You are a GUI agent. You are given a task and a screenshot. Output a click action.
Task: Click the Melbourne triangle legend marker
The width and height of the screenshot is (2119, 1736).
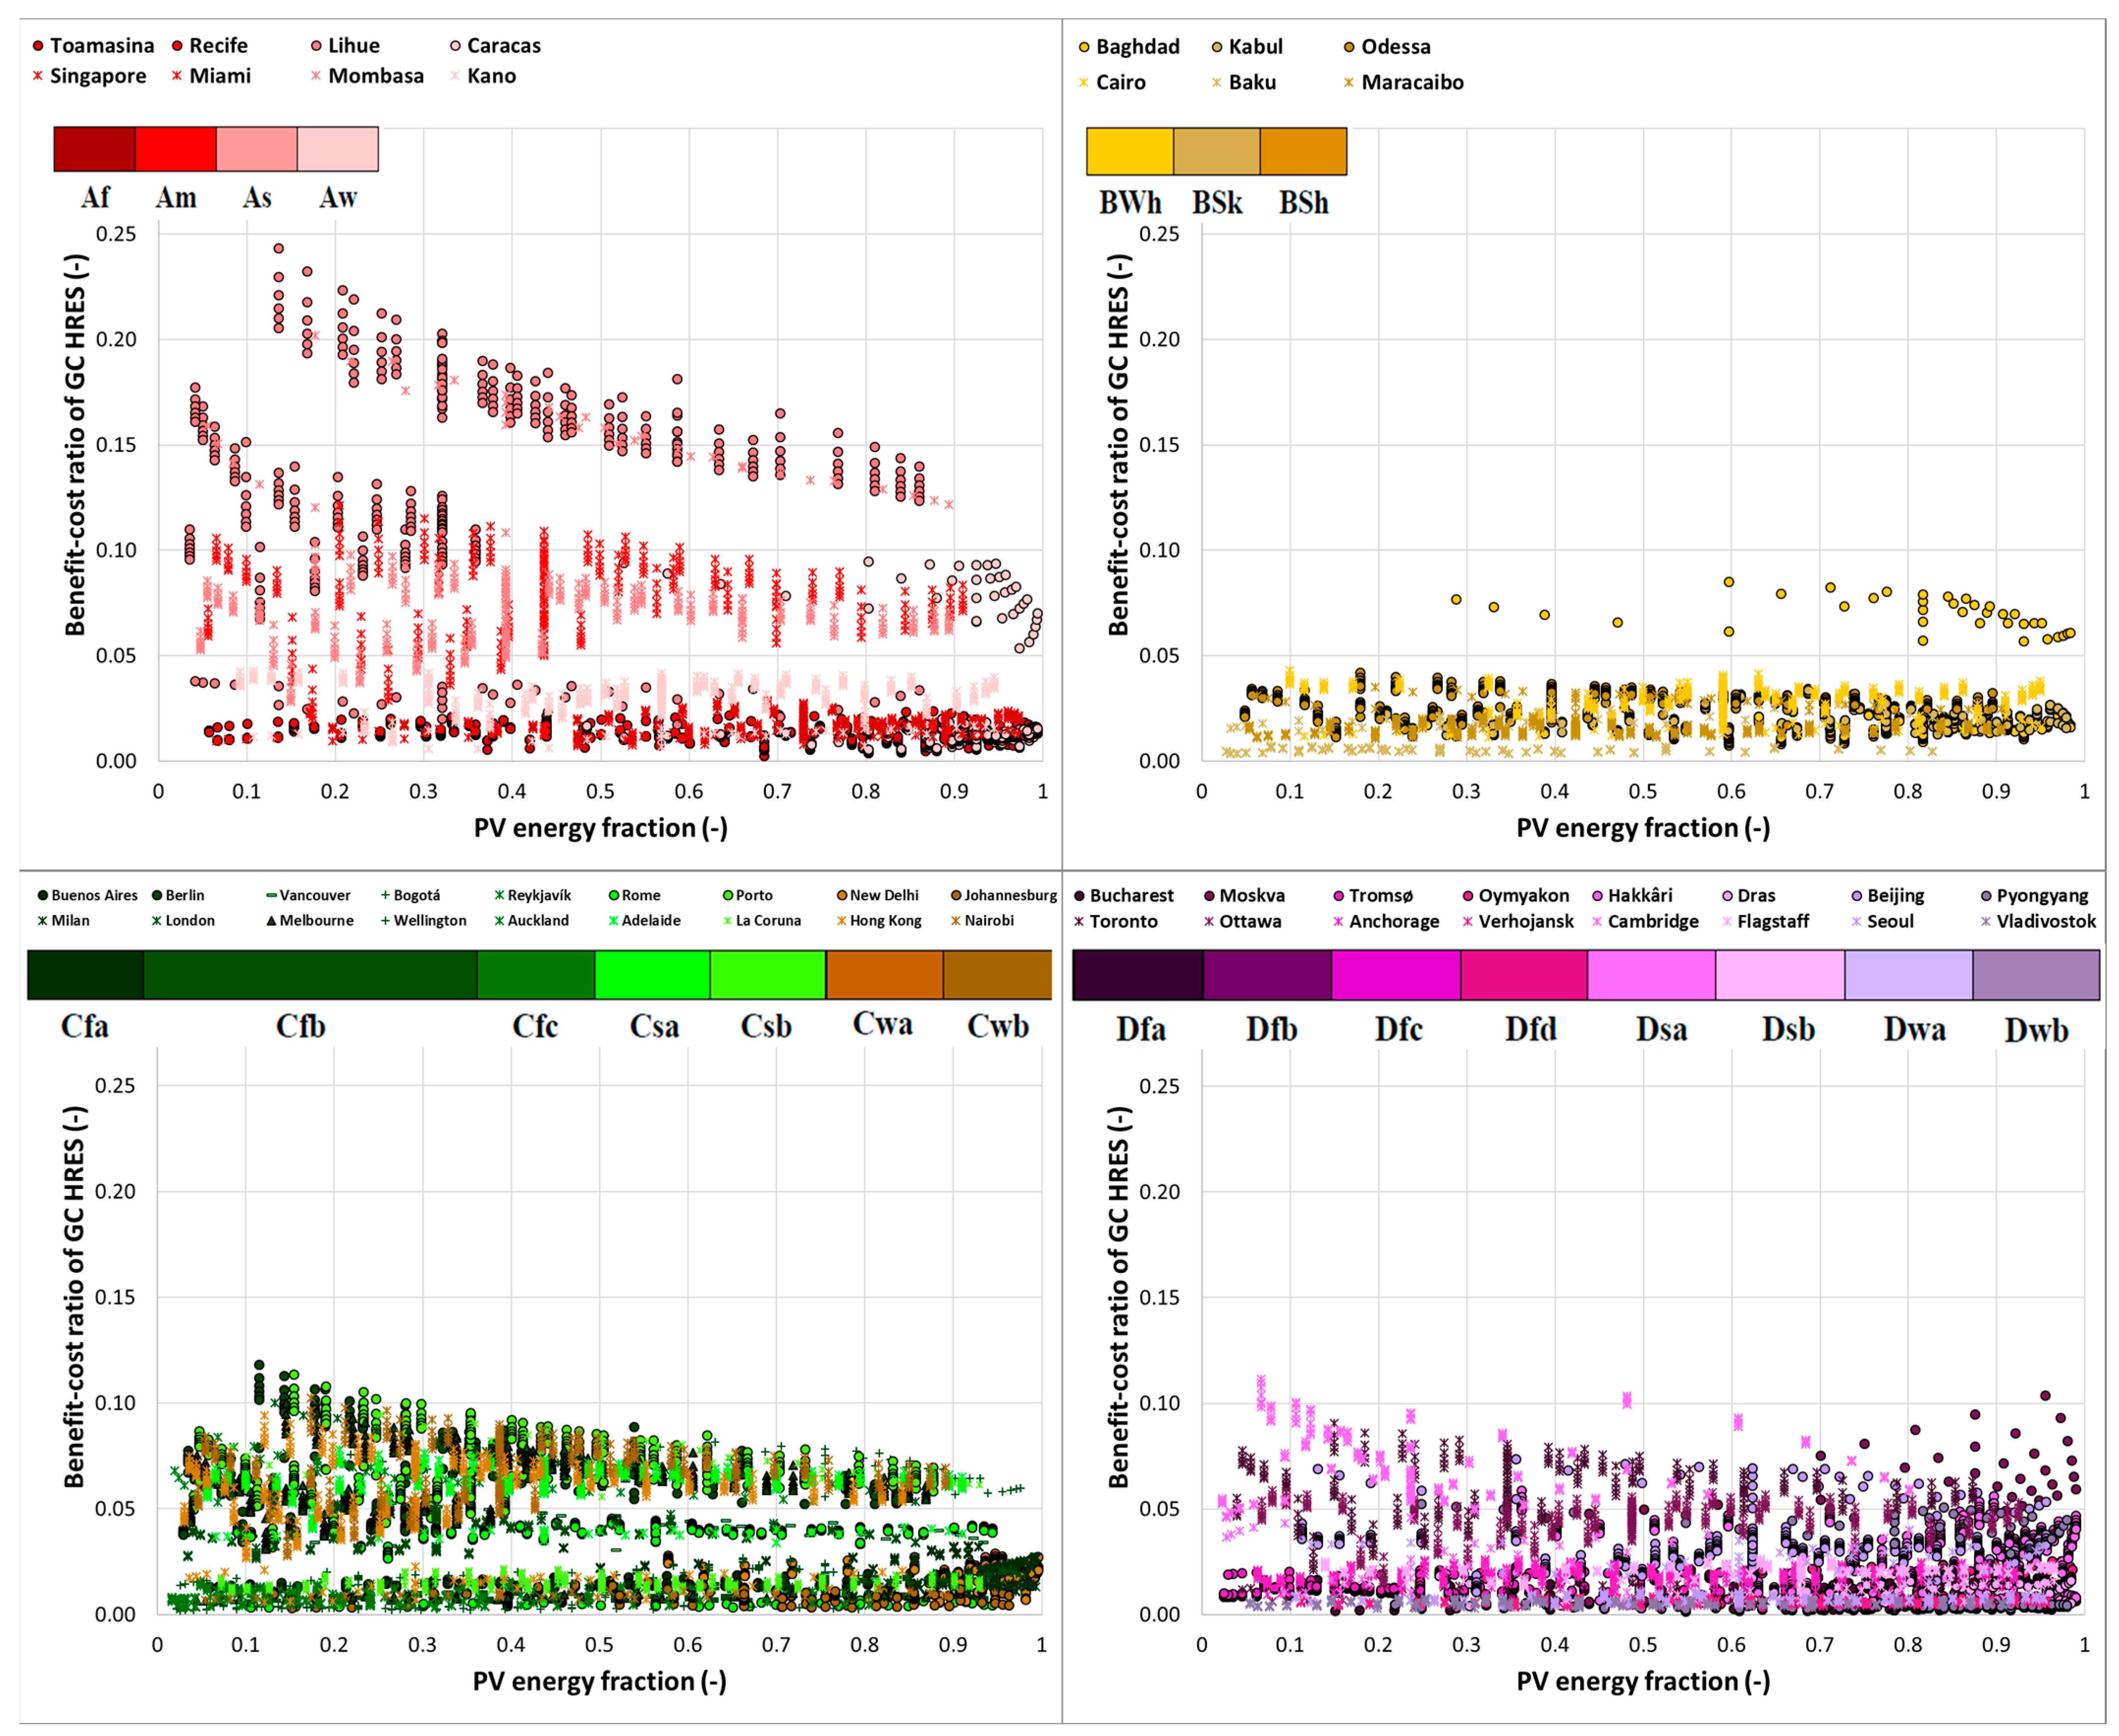[x=271, y=921]
